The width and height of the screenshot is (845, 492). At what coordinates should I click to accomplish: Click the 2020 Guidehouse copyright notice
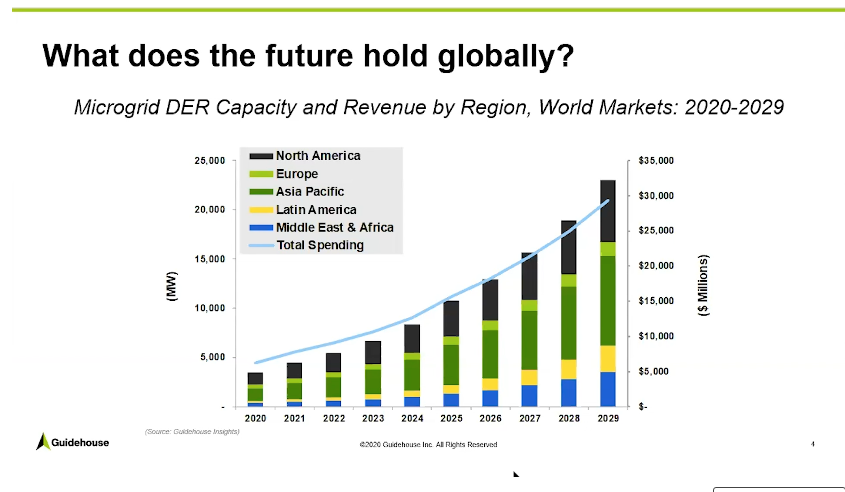[x=428, y=444]
